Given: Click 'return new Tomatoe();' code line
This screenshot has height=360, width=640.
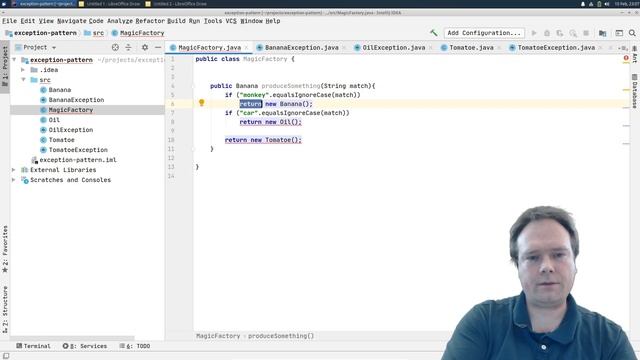Looking at the screenshot, I should tap(263, 140).
